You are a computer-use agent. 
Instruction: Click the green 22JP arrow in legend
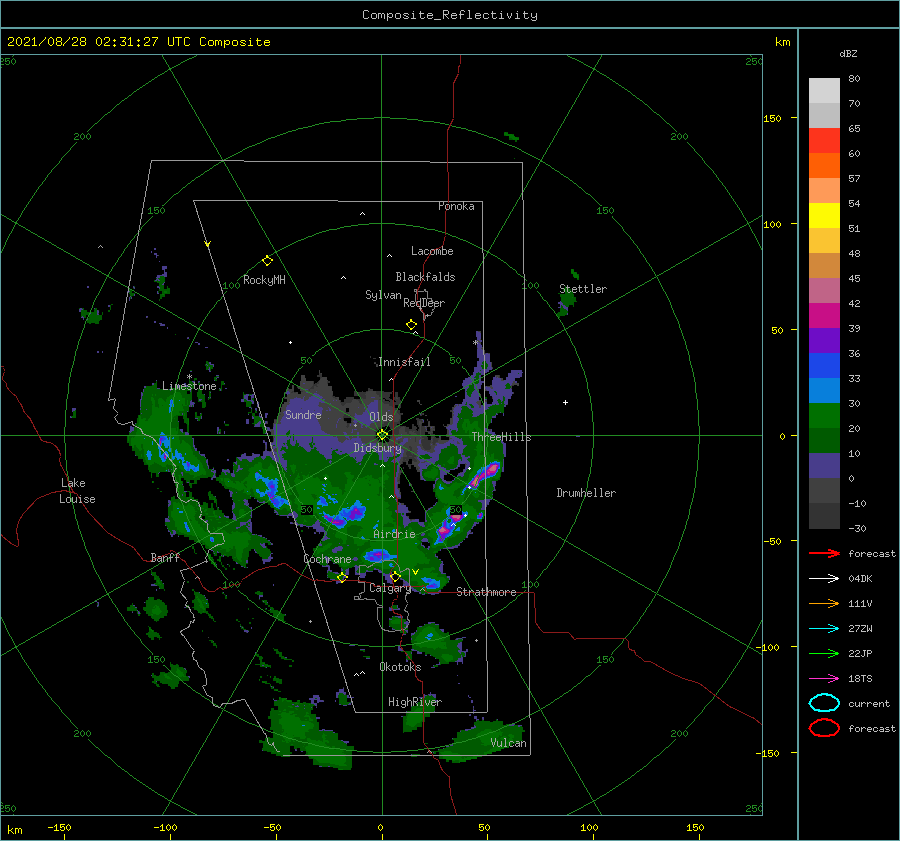825,653
